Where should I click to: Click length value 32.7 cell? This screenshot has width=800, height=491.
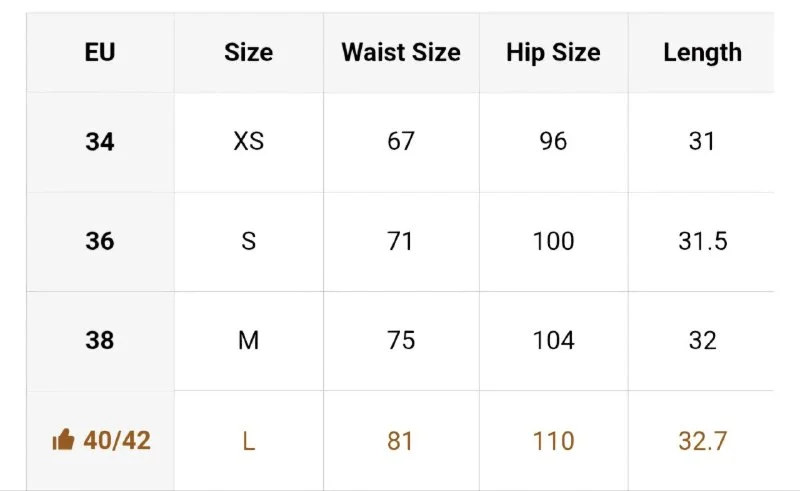702,440
